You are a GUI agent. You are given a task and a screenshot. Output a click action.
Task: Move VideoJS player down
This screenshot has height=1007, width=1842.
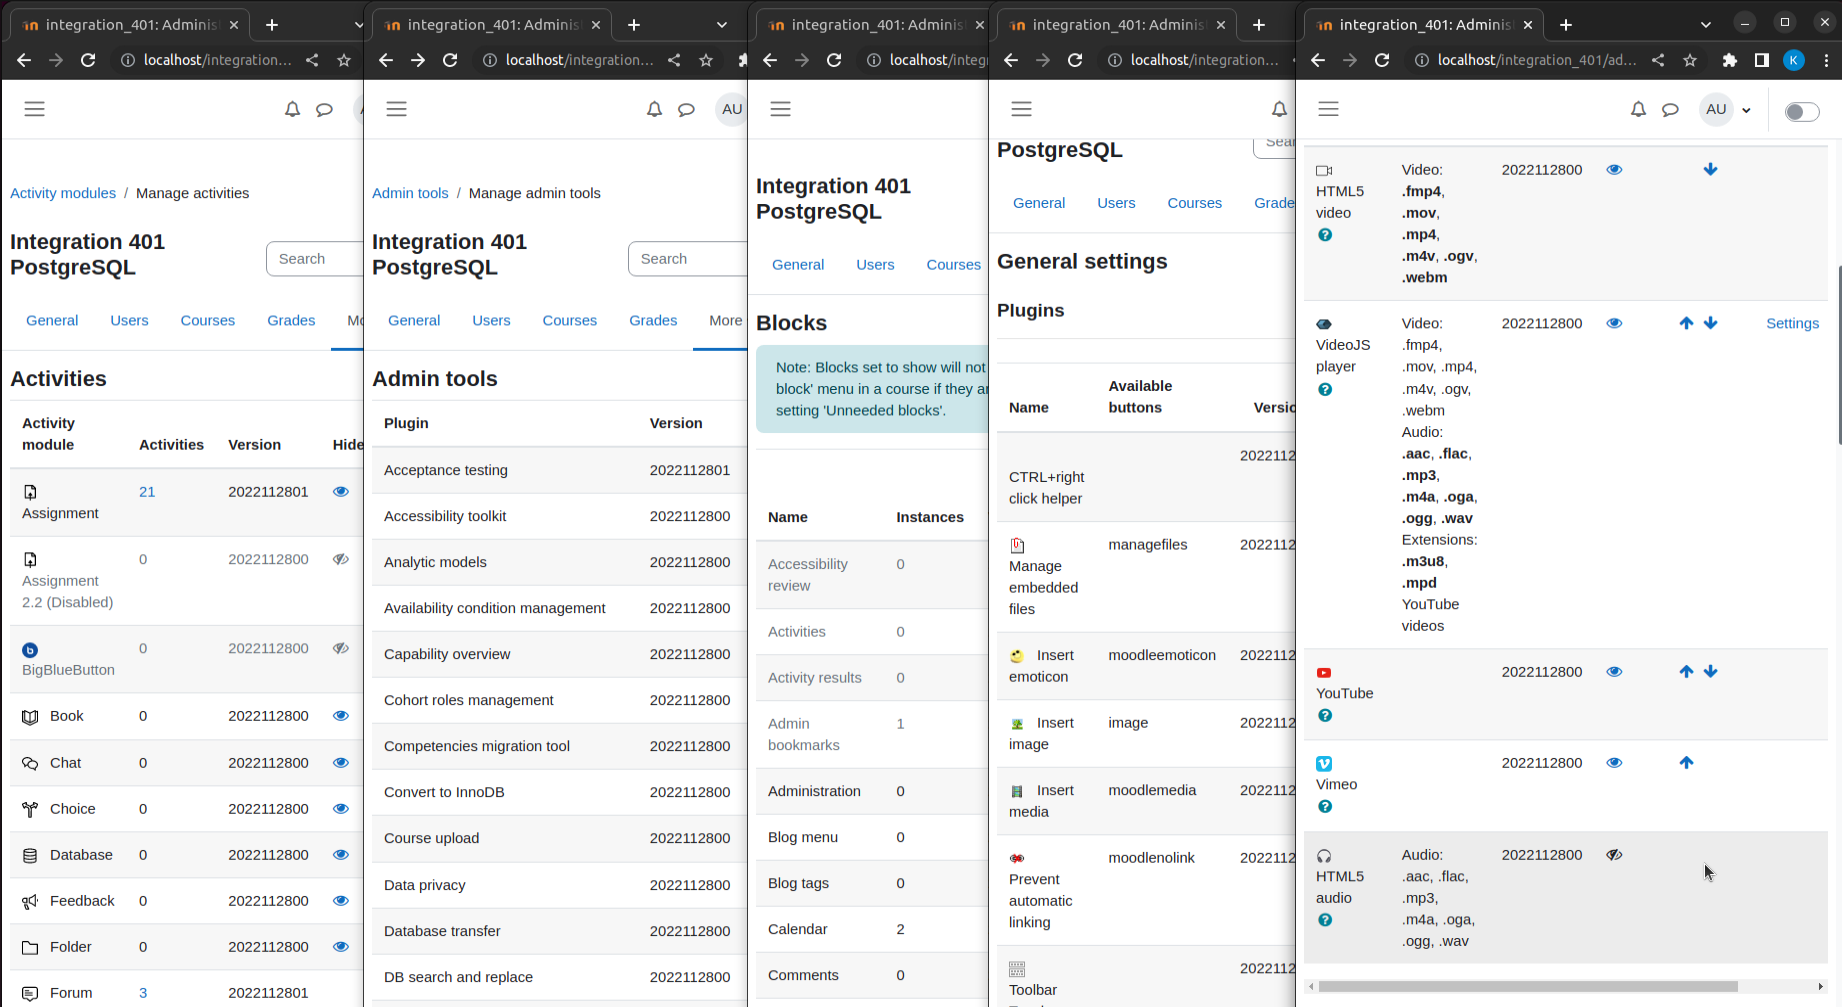click(x=1711, y=323)
